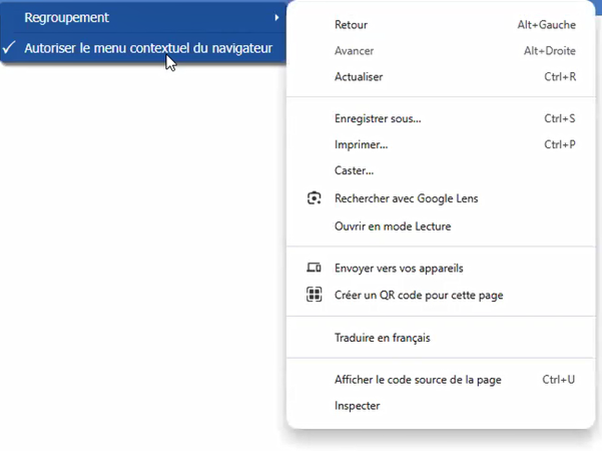This screenshot has width=602, height=451.
Task: Uncheck Autoriser le menu contextuel du navigateur
Action: pos(143,48)
